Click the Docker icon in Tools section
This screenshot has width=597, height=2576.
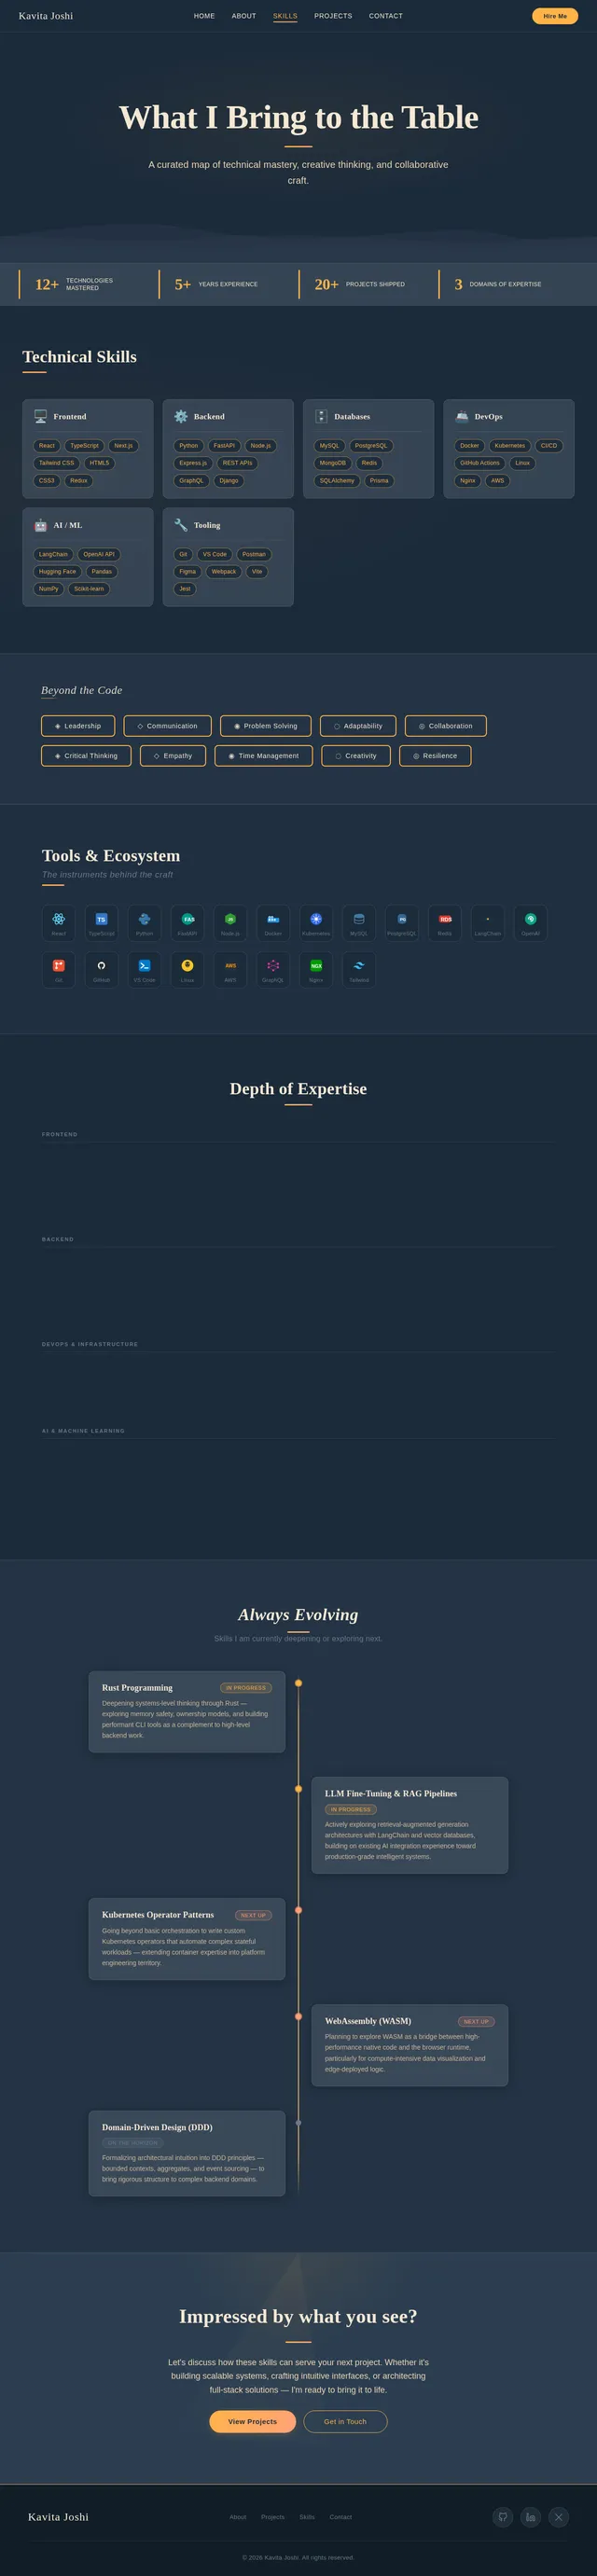[x=273, y=922]
